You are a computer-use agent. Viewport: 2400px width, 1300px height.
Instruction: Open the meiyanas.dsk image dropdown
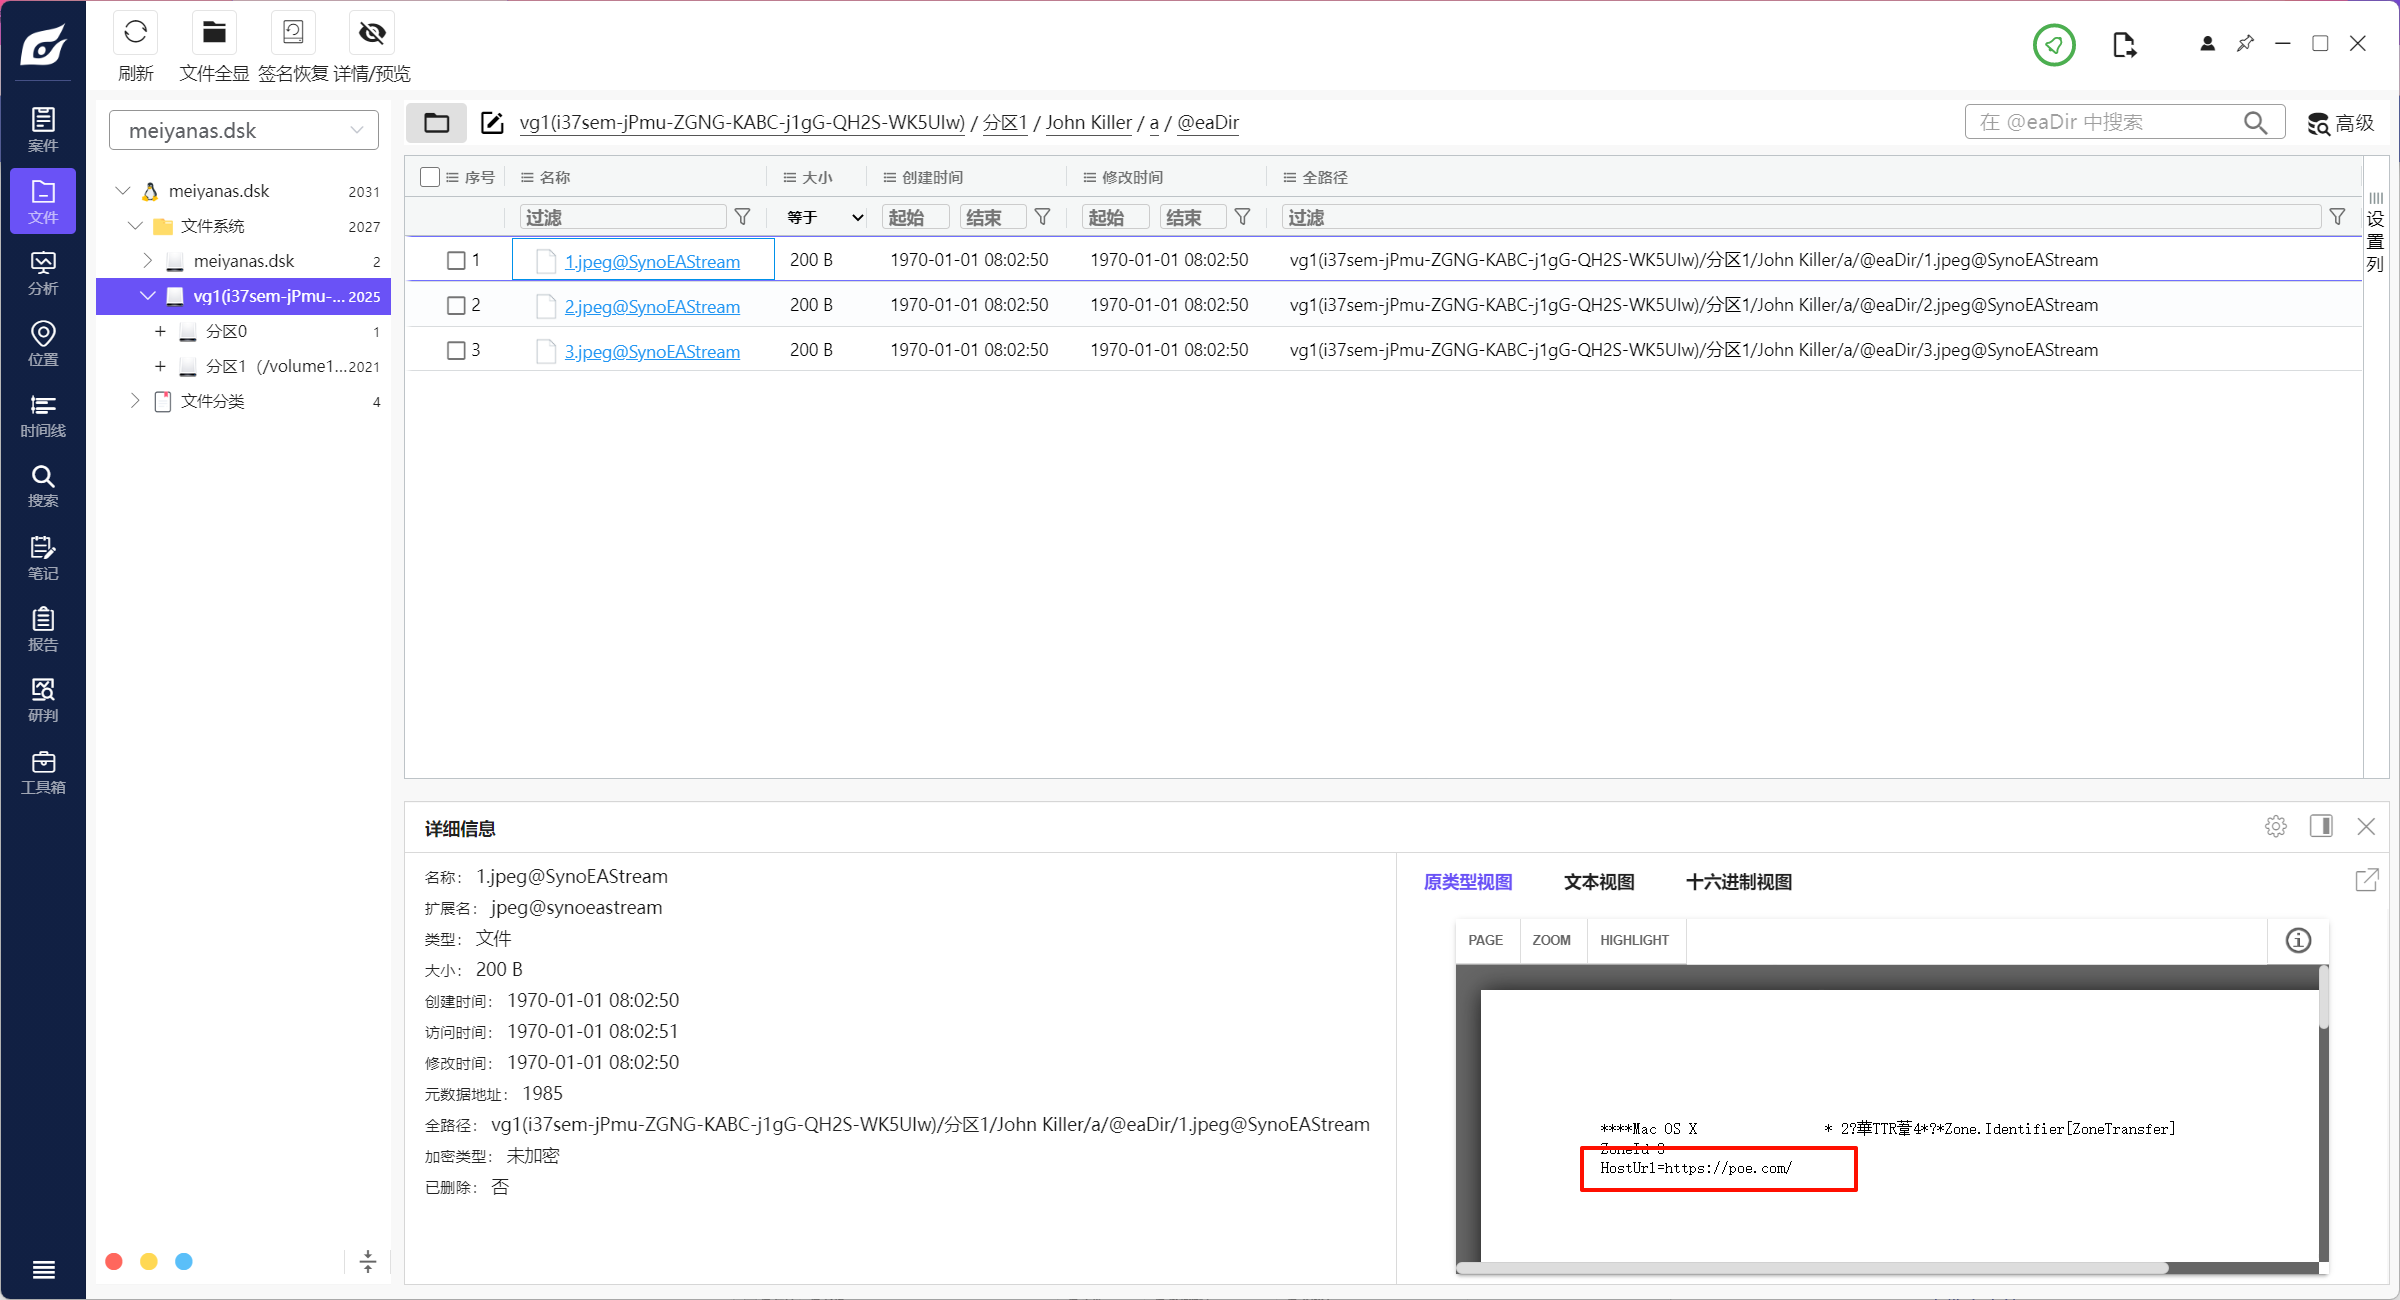(x=244, y=131)
